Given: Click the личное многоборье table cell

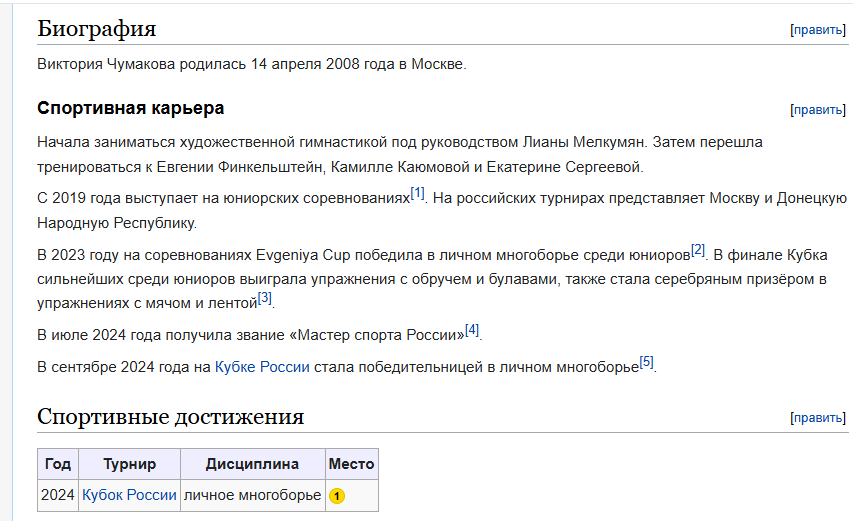Looking at the screenshot, I should [x=252, y=495].
